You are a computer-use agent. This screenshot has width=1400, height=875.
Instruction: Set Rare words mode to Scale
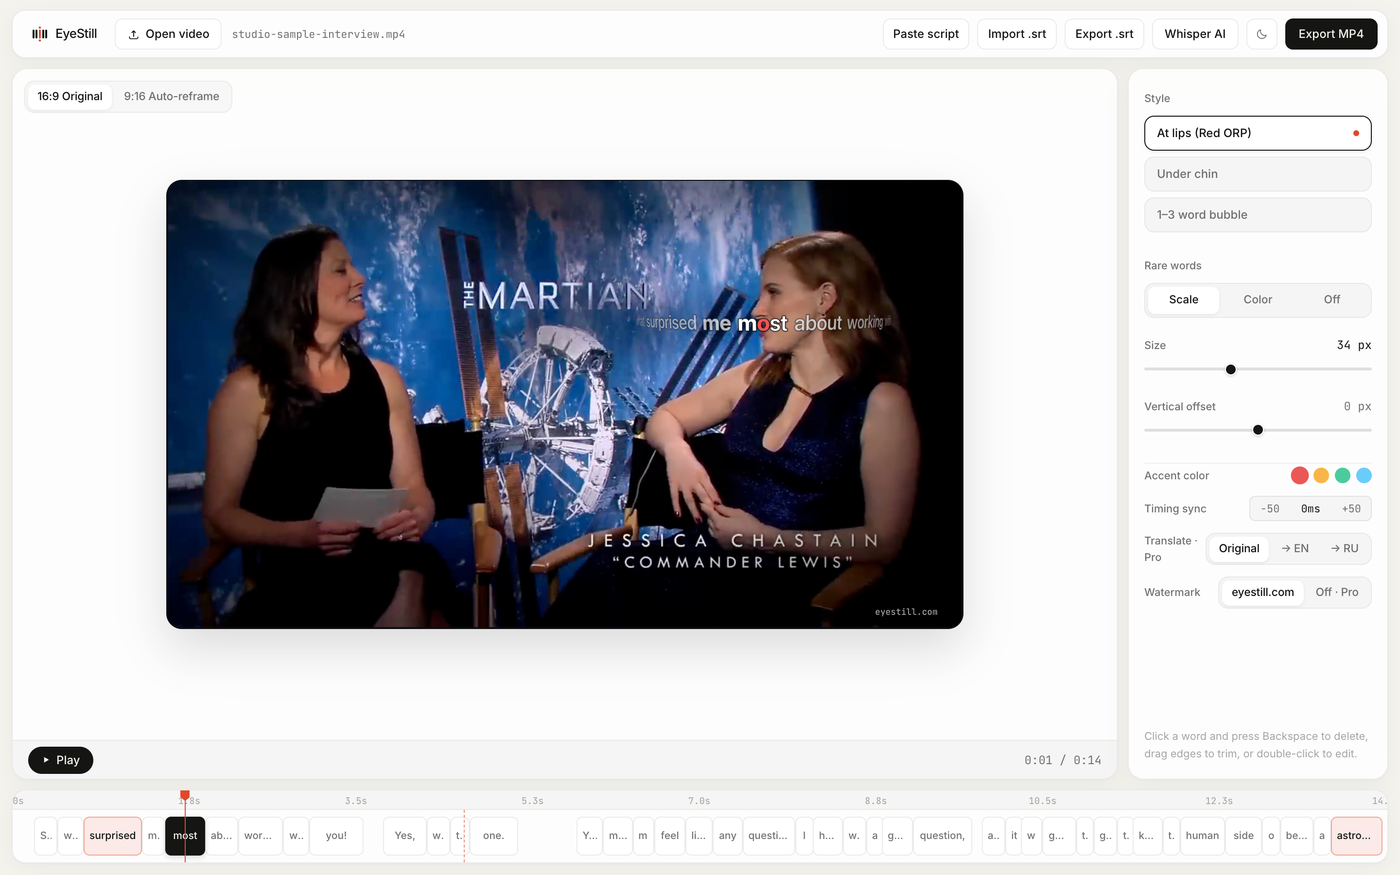(x=1183, y=300)
